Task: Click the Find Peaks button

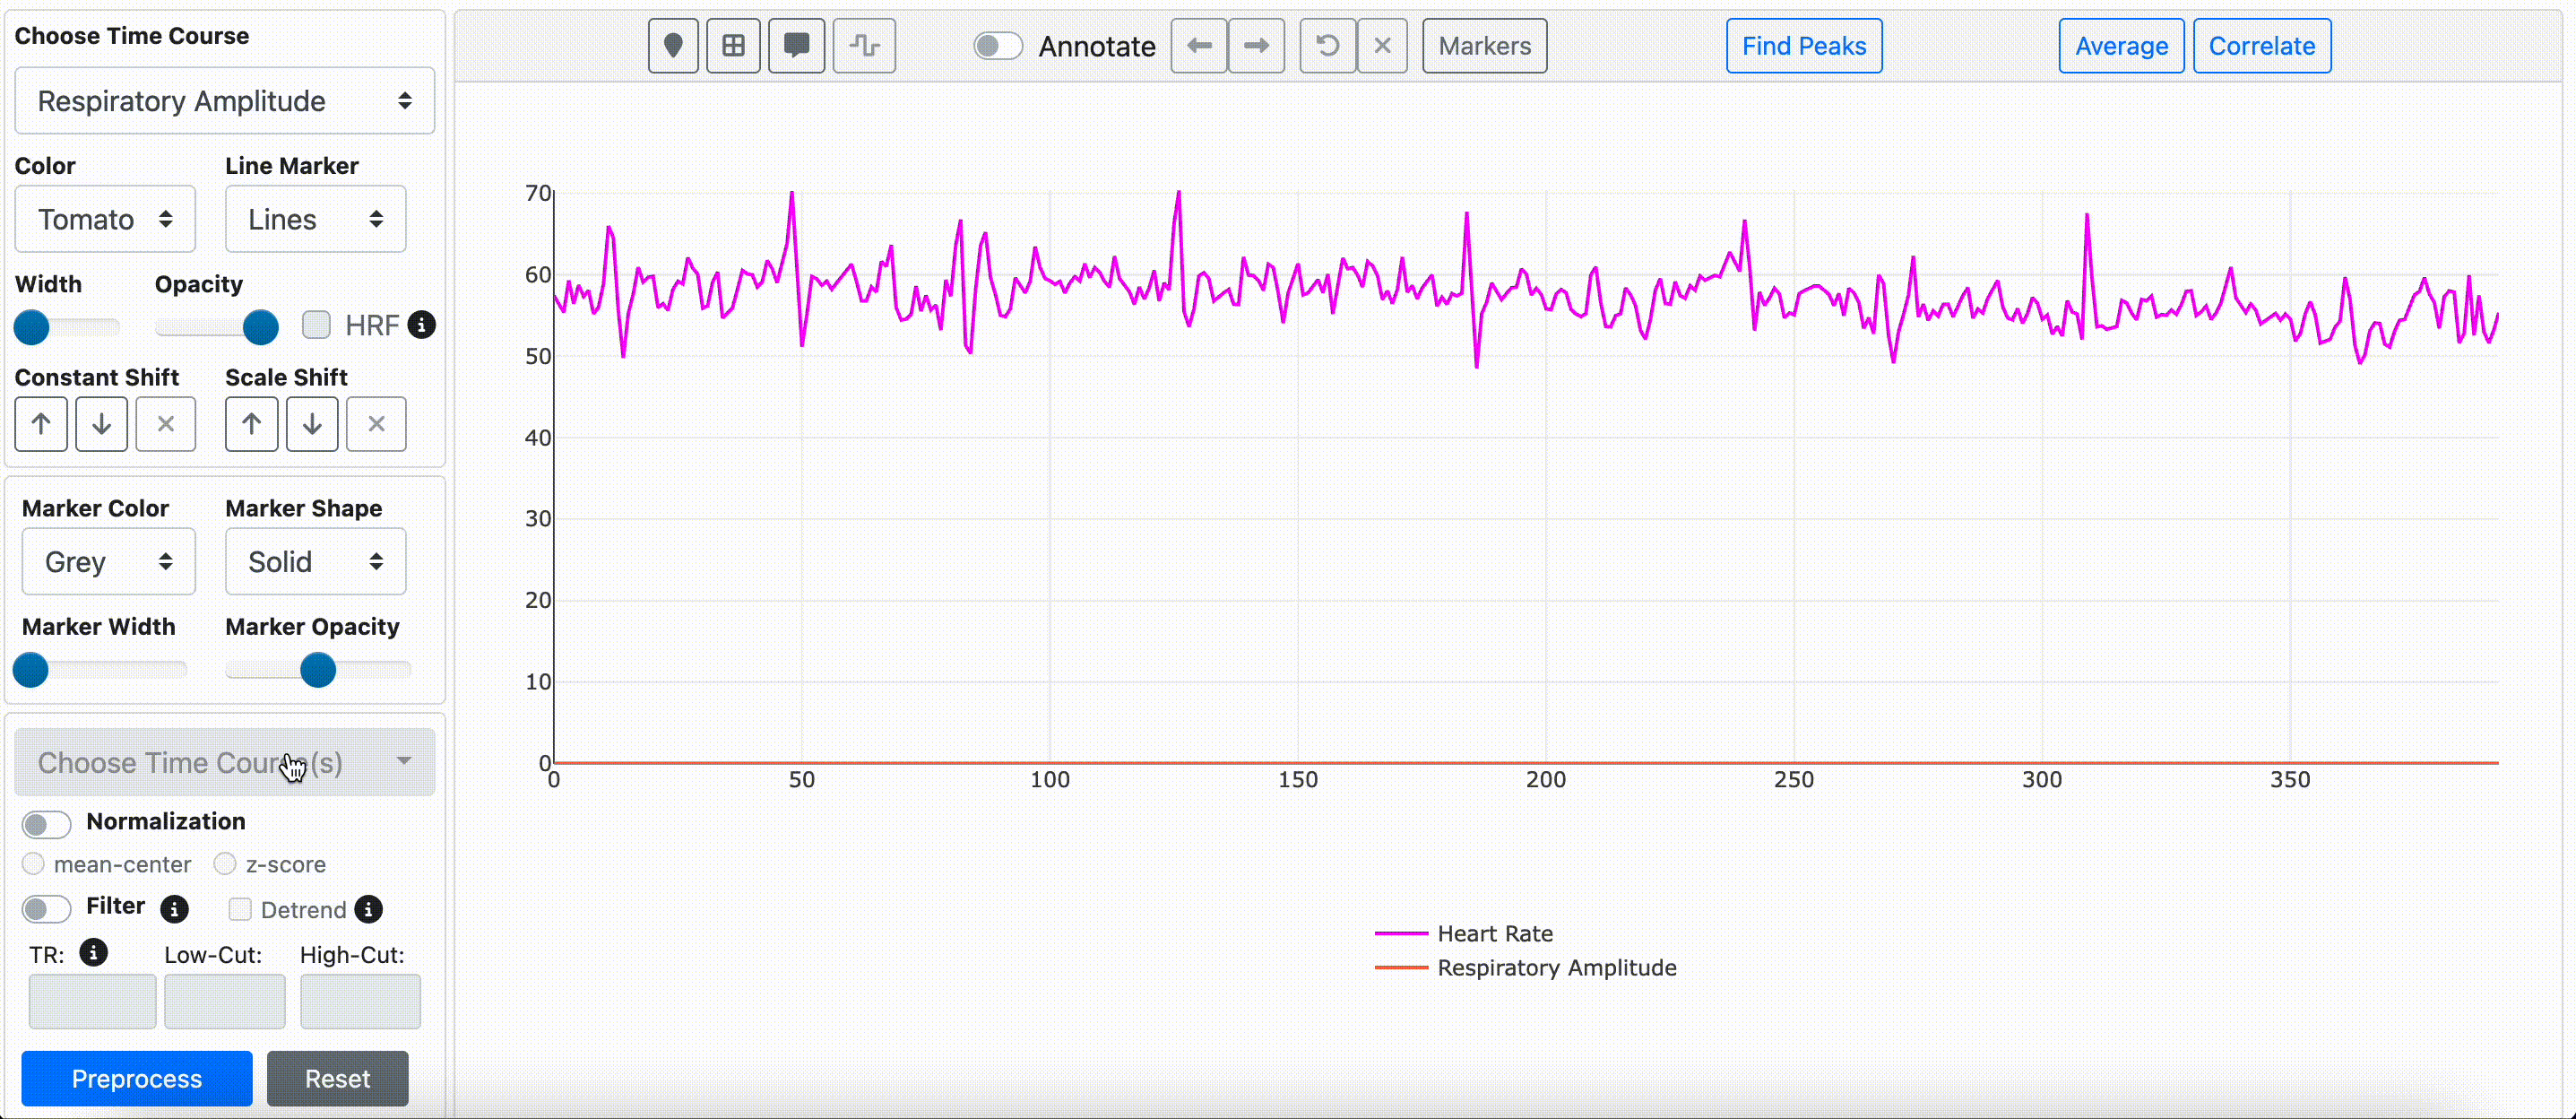Action: click(x=1803, y=46)
